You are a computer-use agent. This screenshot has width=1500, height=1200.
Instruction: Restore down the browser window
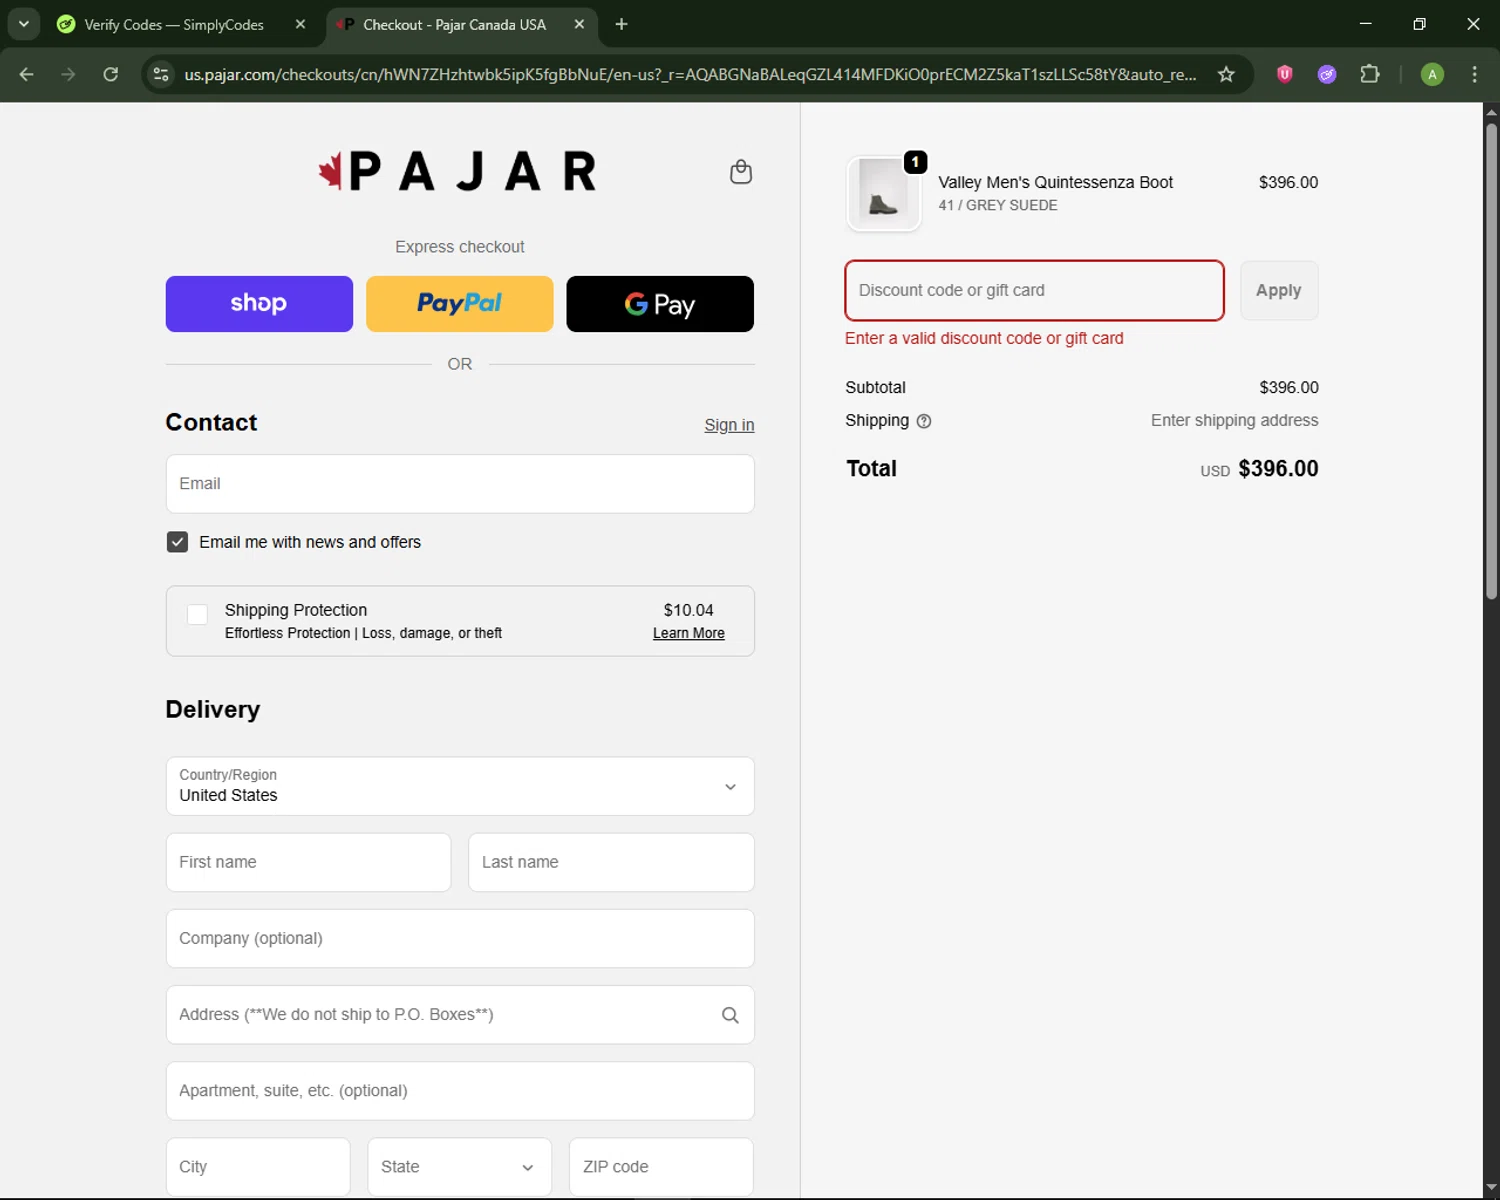click(1419, 24)
